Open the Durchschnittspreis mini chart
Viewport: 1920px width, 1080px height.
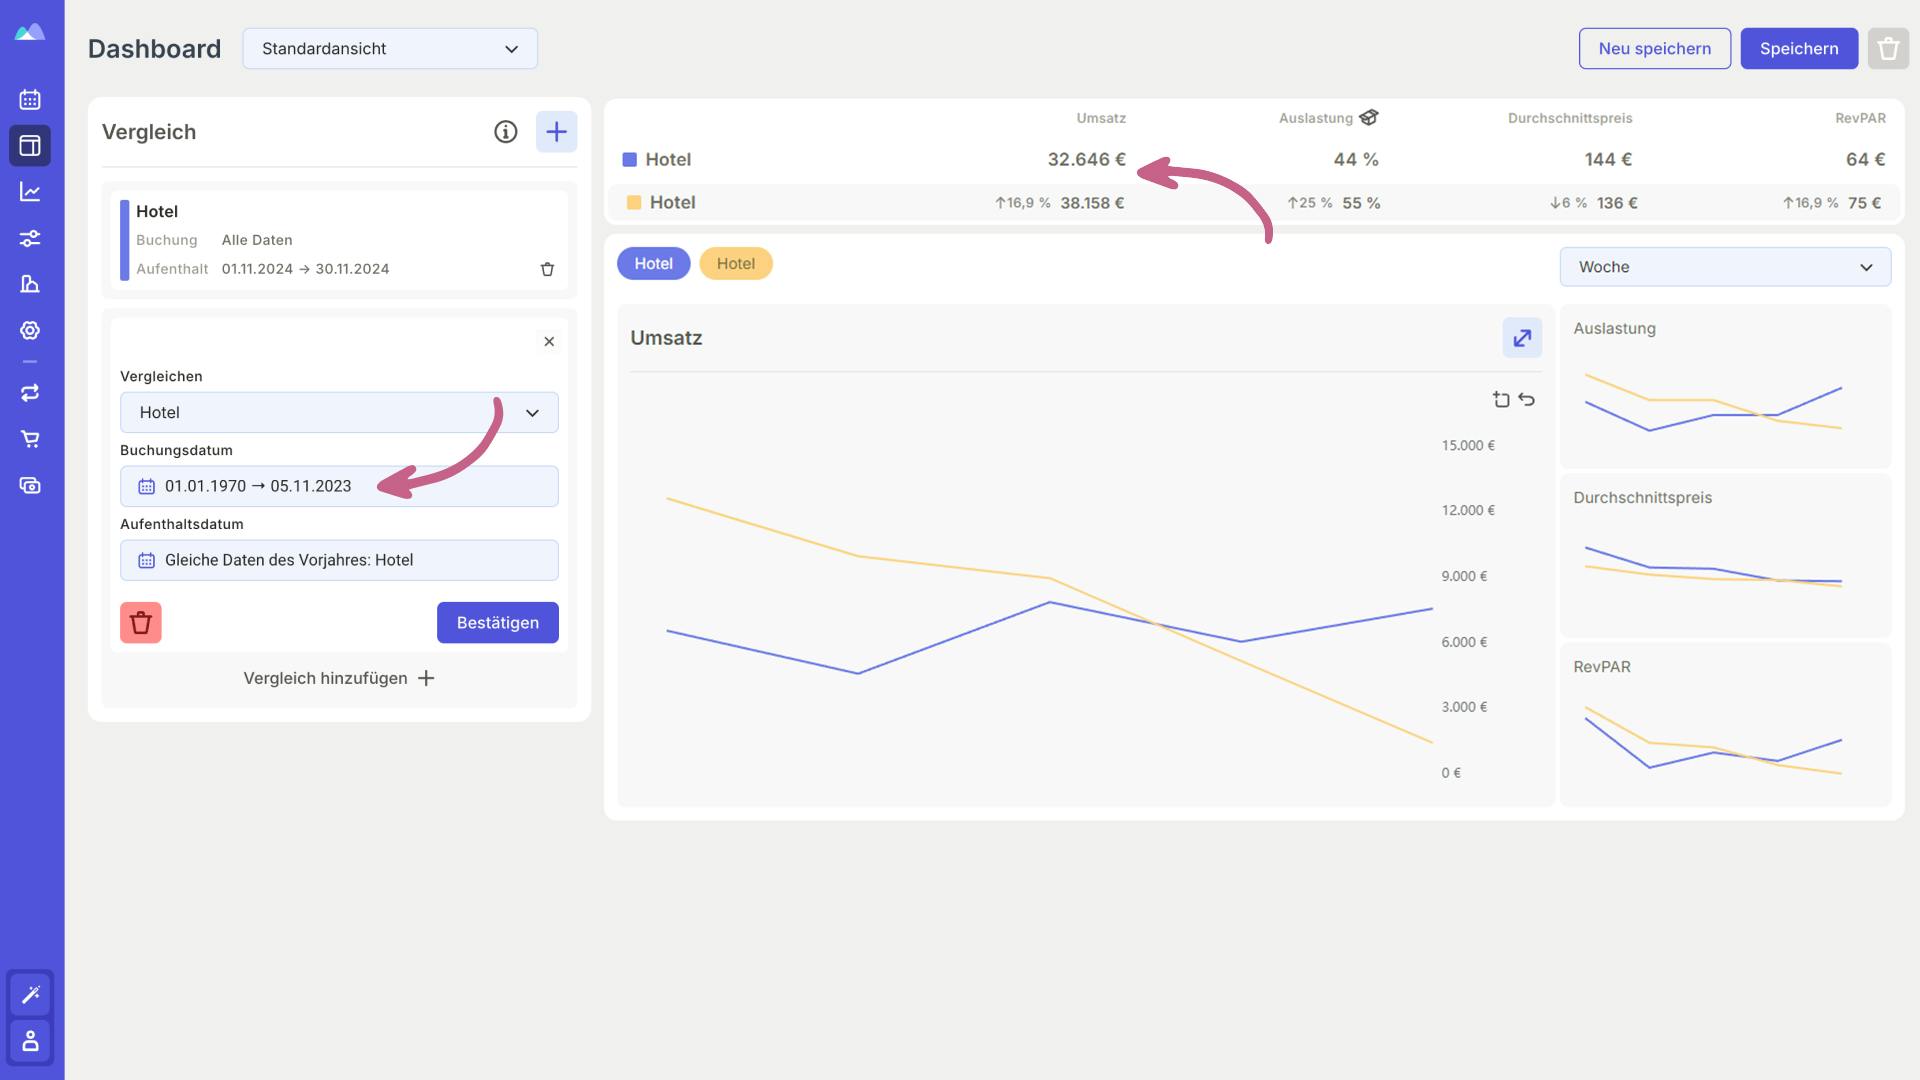click(x=1725, y=556)
